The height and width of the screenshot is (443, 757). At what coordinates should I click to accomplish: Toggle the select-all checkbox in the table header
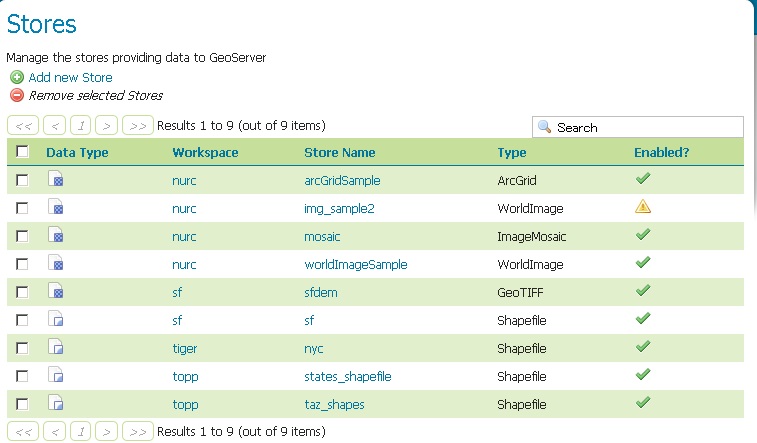(22, 153)
